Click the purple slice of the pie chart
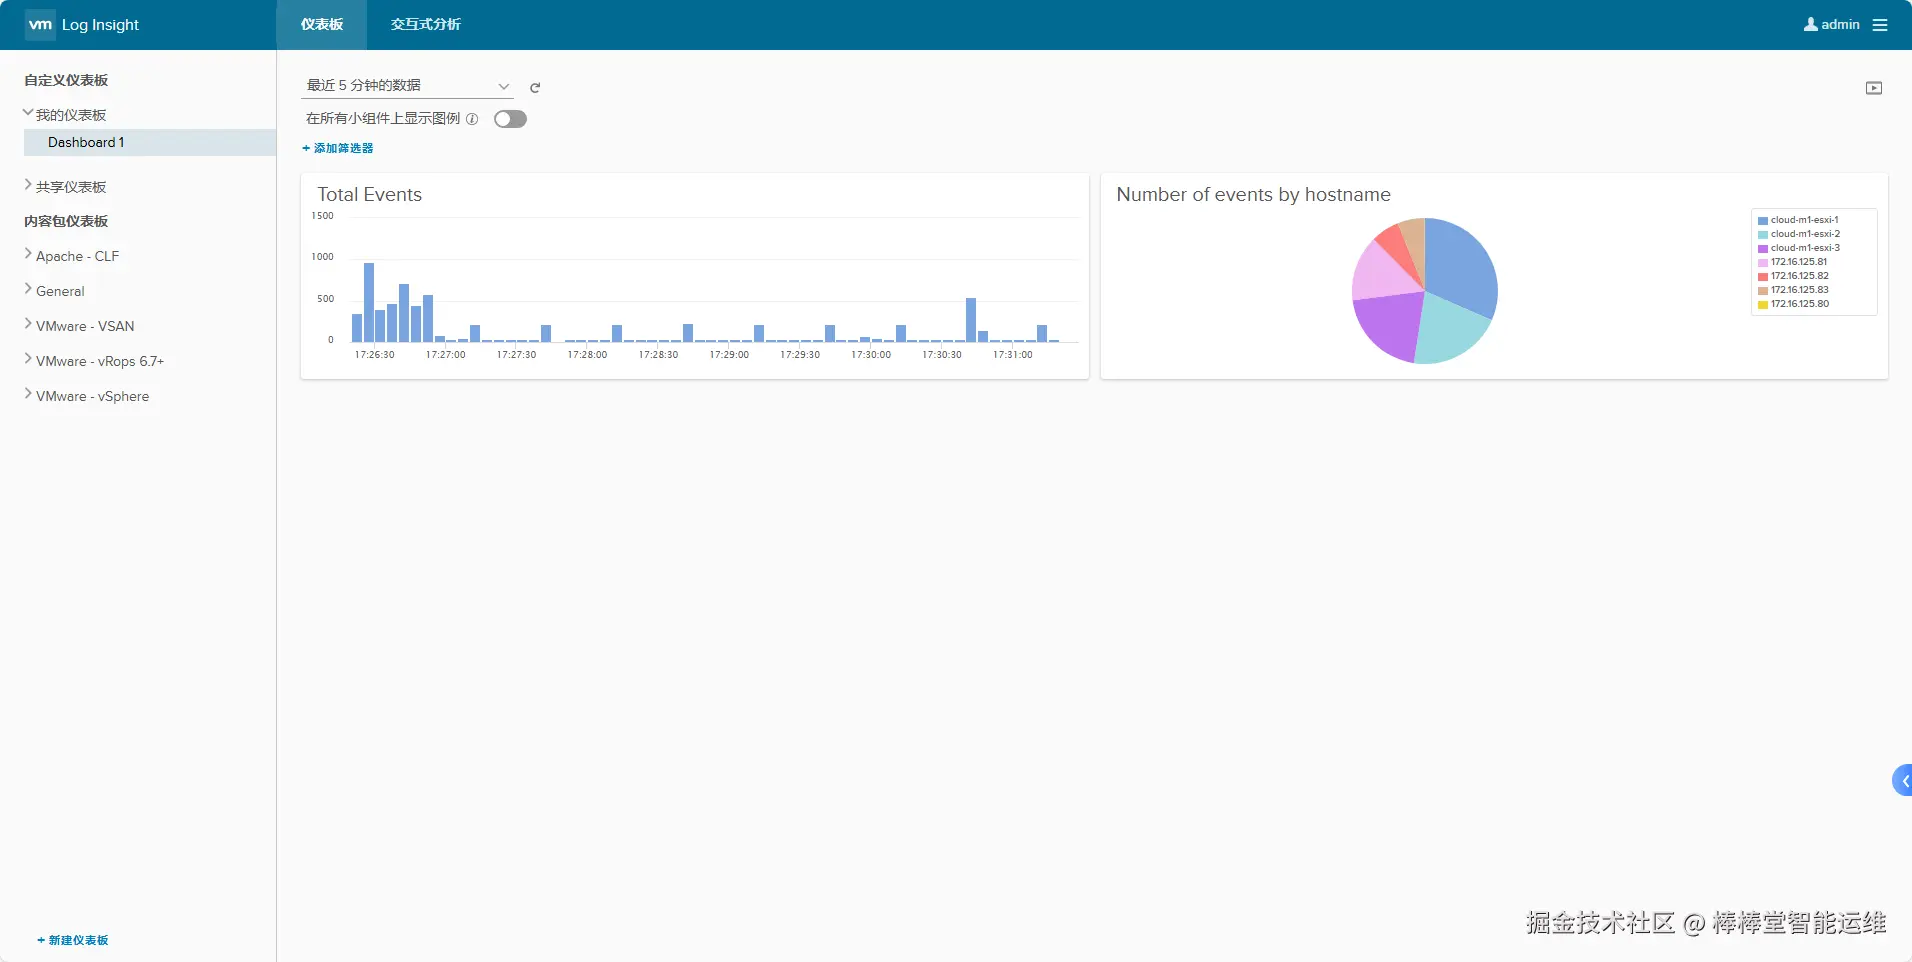The width and height of the screenshot is (1912, 962). click(1387, 325)
